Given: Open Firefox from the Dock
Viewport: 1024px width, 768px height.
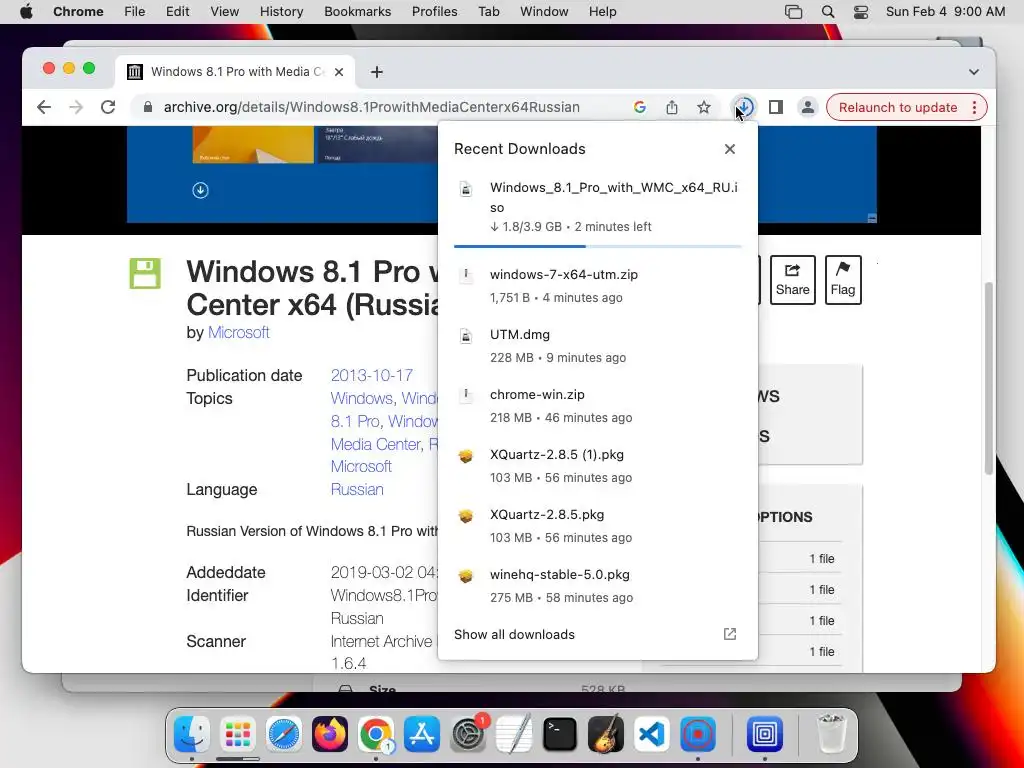Looking at the screenshot, I should 330,734.
